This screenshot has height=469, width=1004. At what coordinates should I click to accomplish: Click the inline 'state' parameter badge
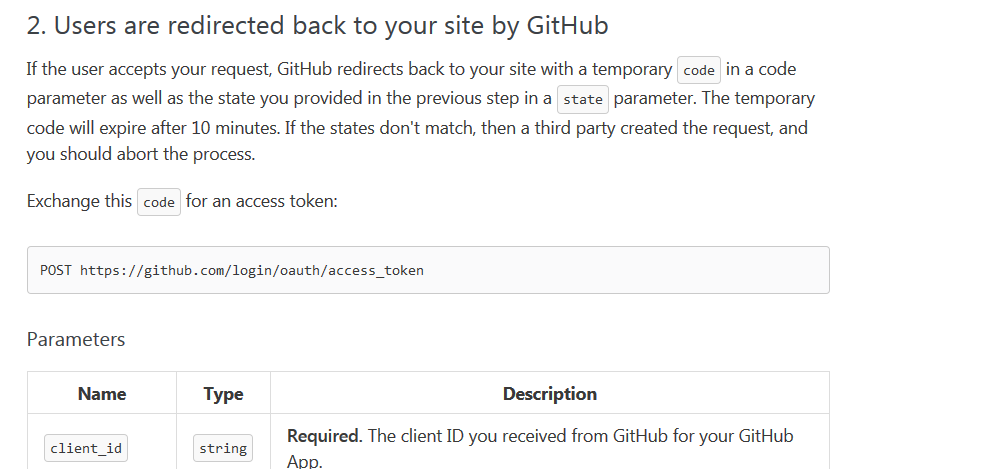(x=583, y=99)
